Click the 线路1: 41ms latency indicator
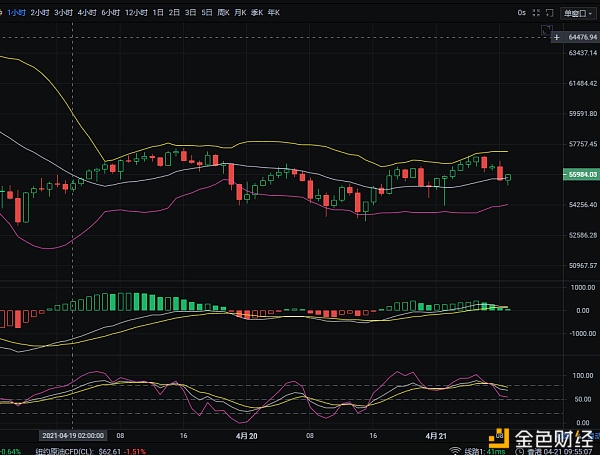The image size is (600, 455). coord(484,452)
